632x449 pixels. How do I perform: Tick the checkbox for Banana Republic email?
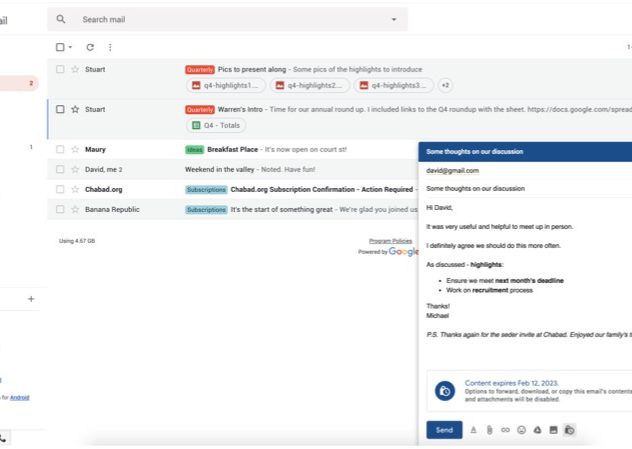pyautogui.click(x=61, y=209)
